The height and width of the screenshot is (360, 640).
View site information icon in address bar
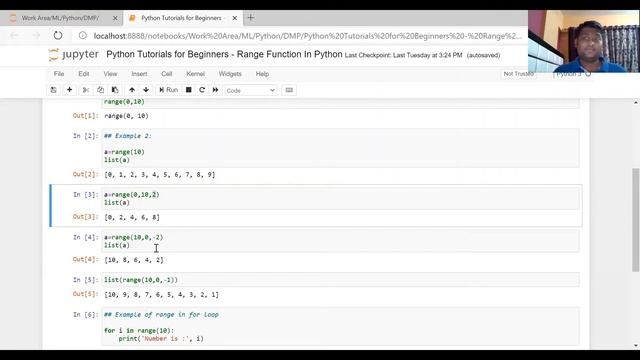coord(83,36)
